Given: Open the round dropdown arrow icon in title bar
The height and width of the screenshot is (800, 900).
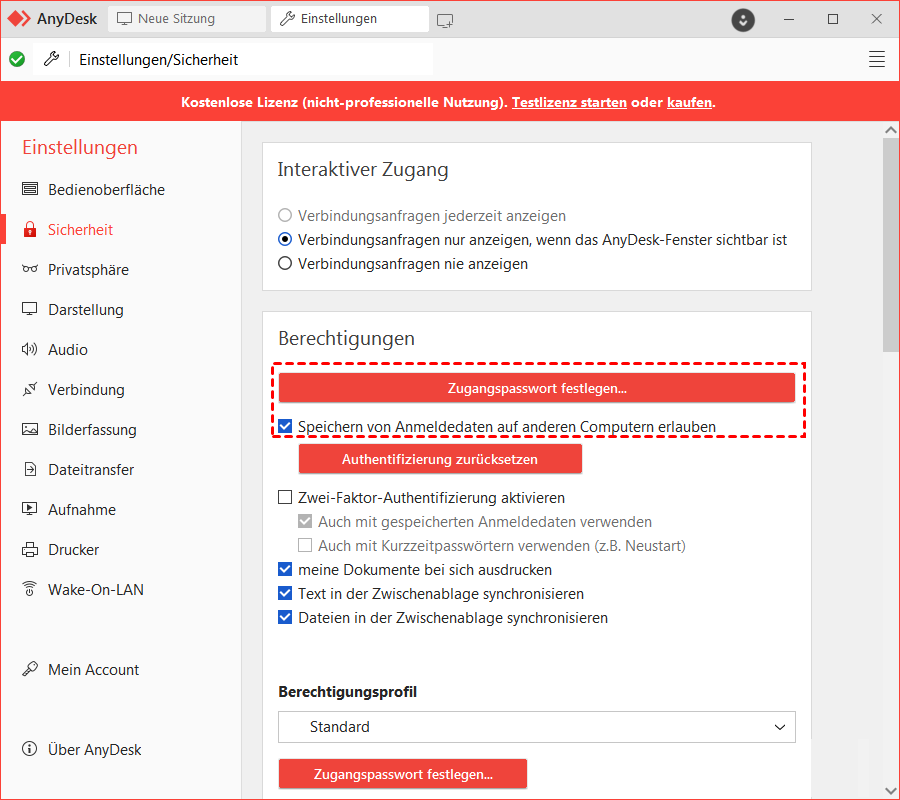Looking at the screenshot, I should 743,19.
